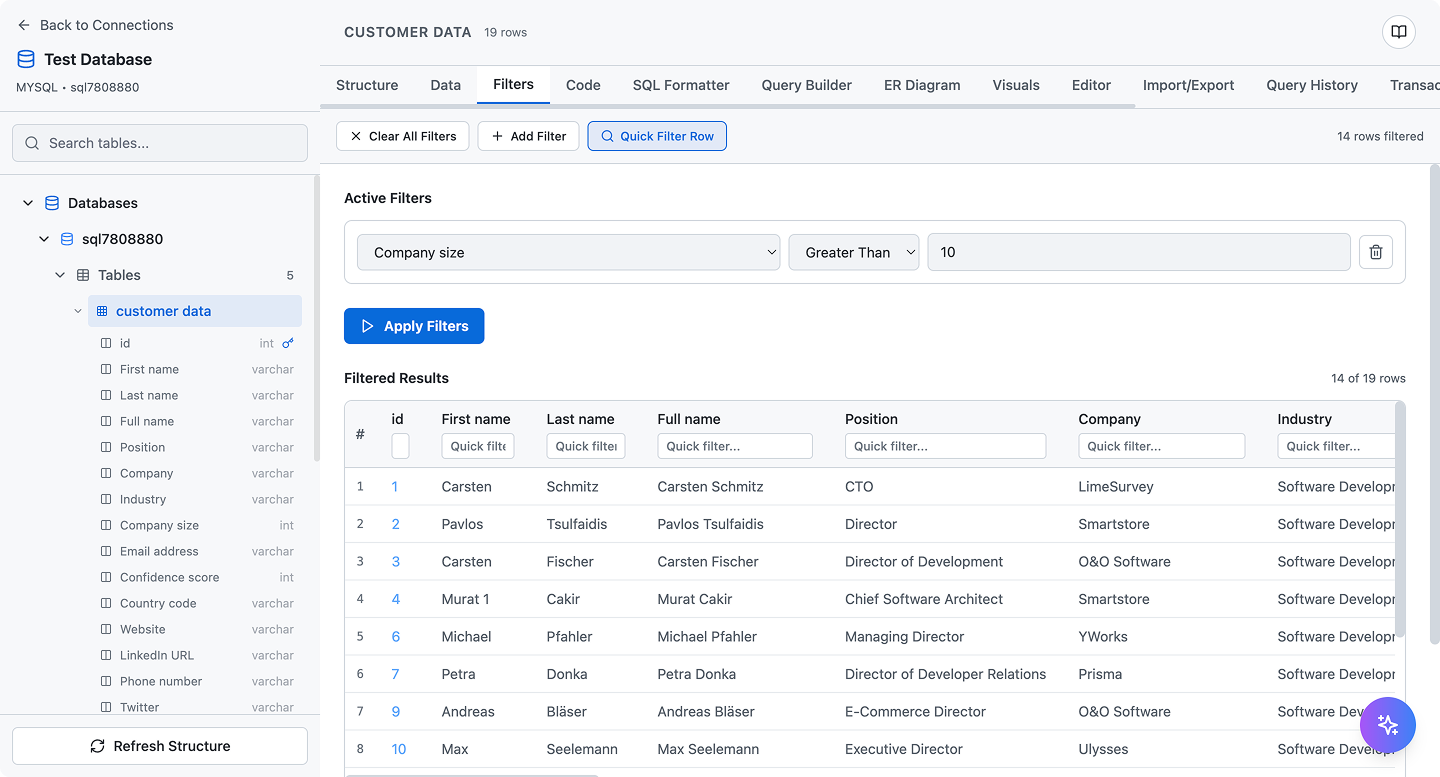Screen dimensions: 1440x777
Task: Click the primary key icon beside the id column
Action: coord(287,343)
